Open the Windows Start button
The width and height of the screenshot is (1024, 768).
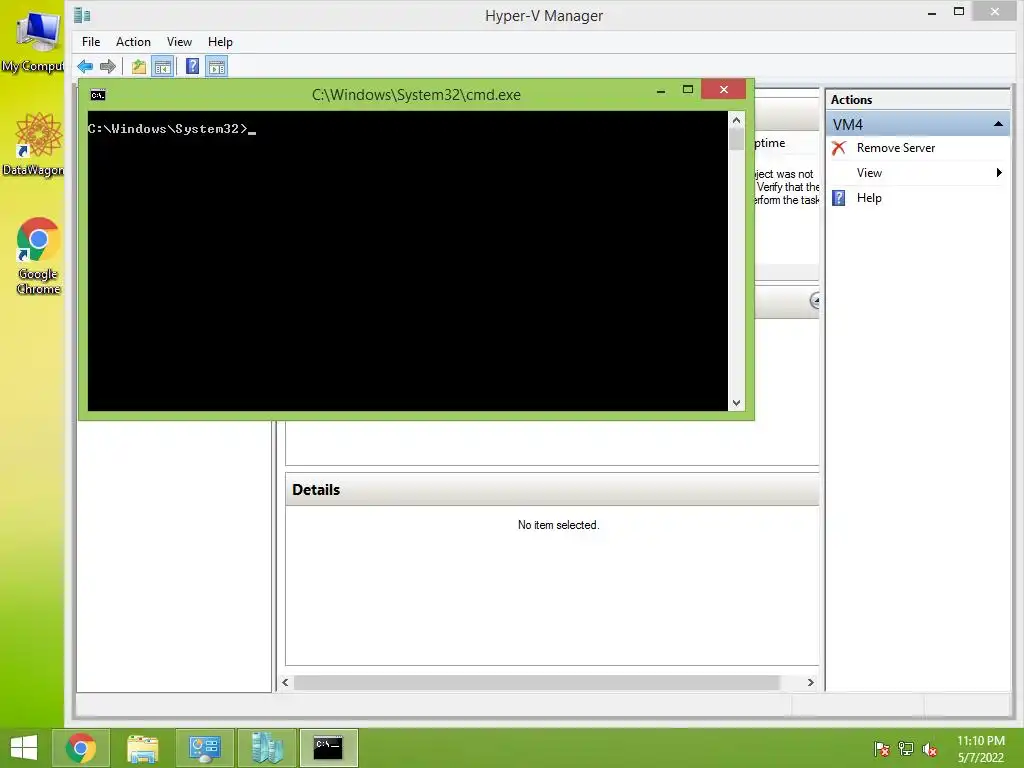(24, 748)
